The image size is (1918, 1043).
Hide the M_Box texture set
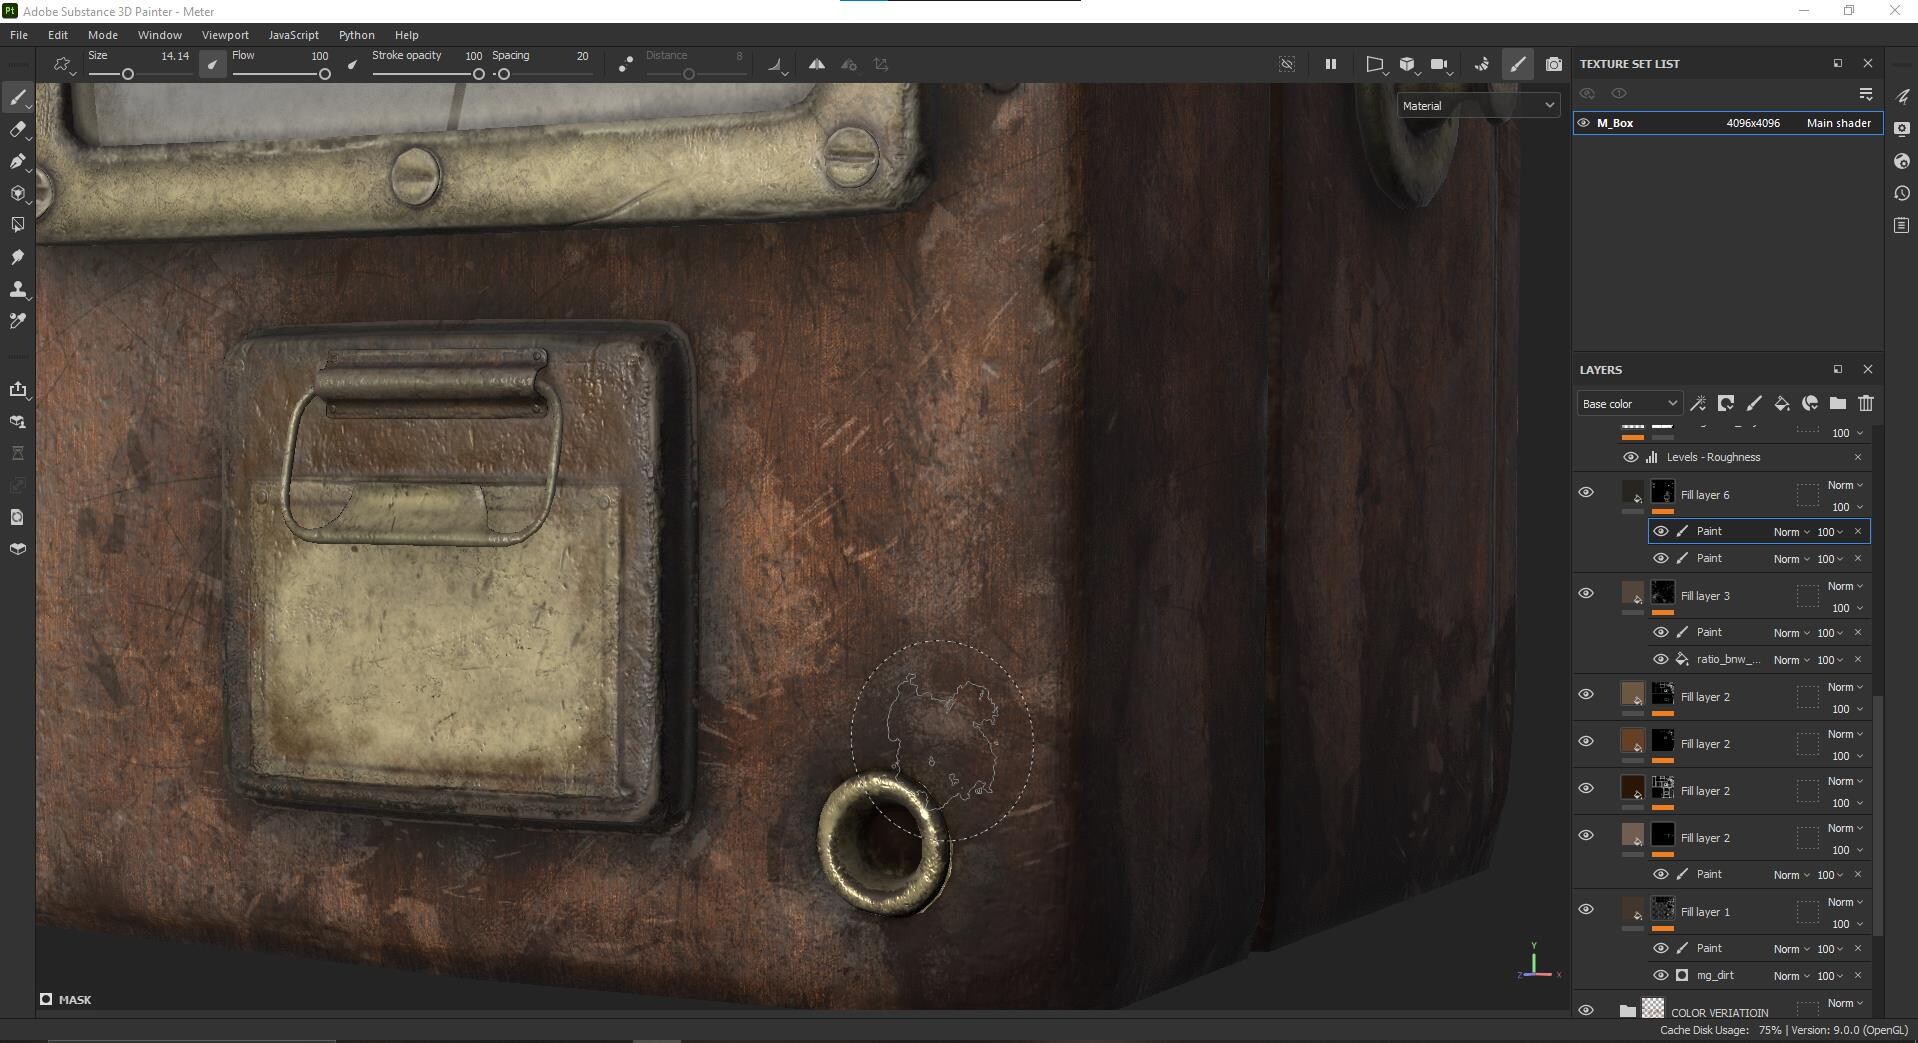(1585, 122)
